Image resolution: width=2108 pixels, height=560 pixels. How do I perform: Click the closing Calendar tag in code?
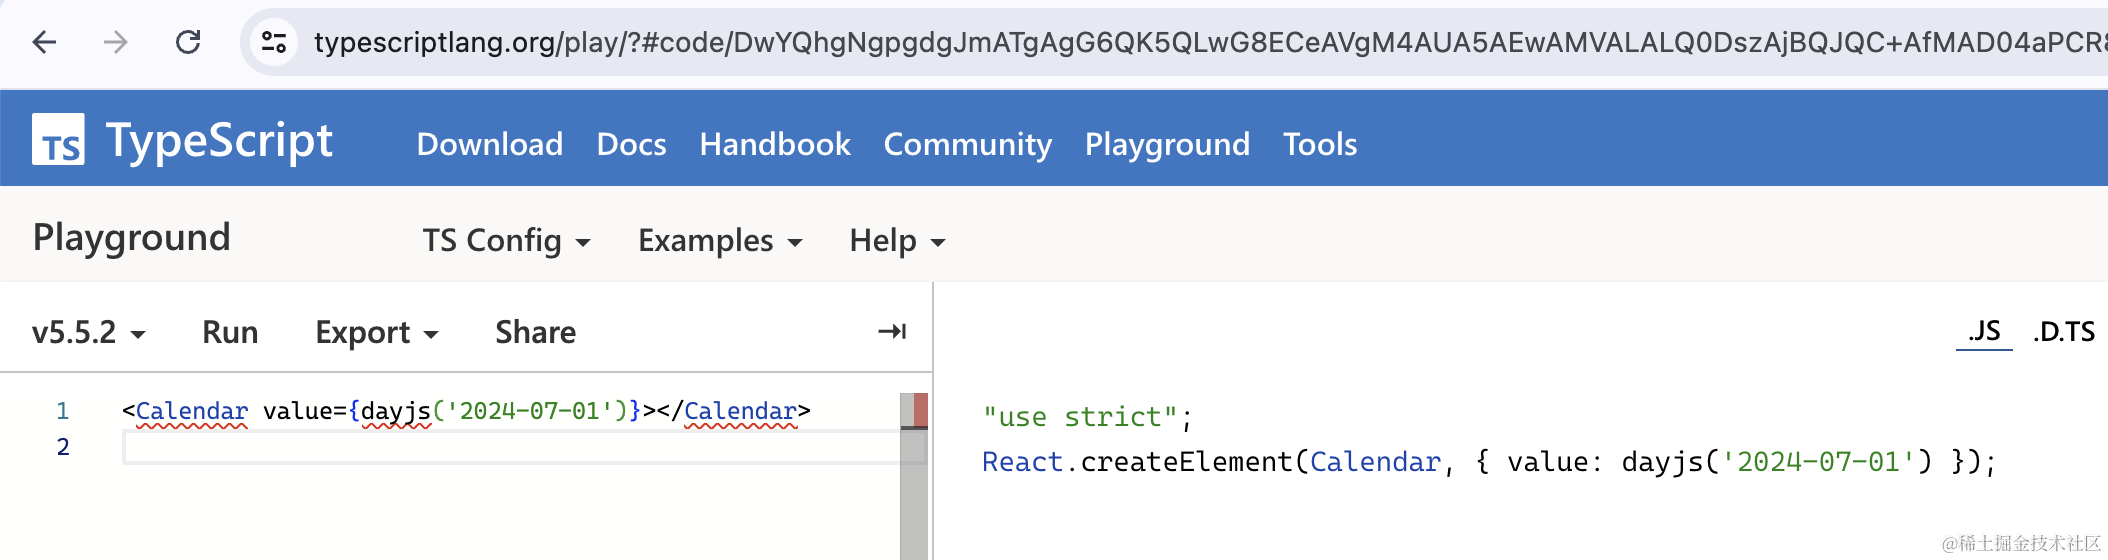click(x=740, y=411)
